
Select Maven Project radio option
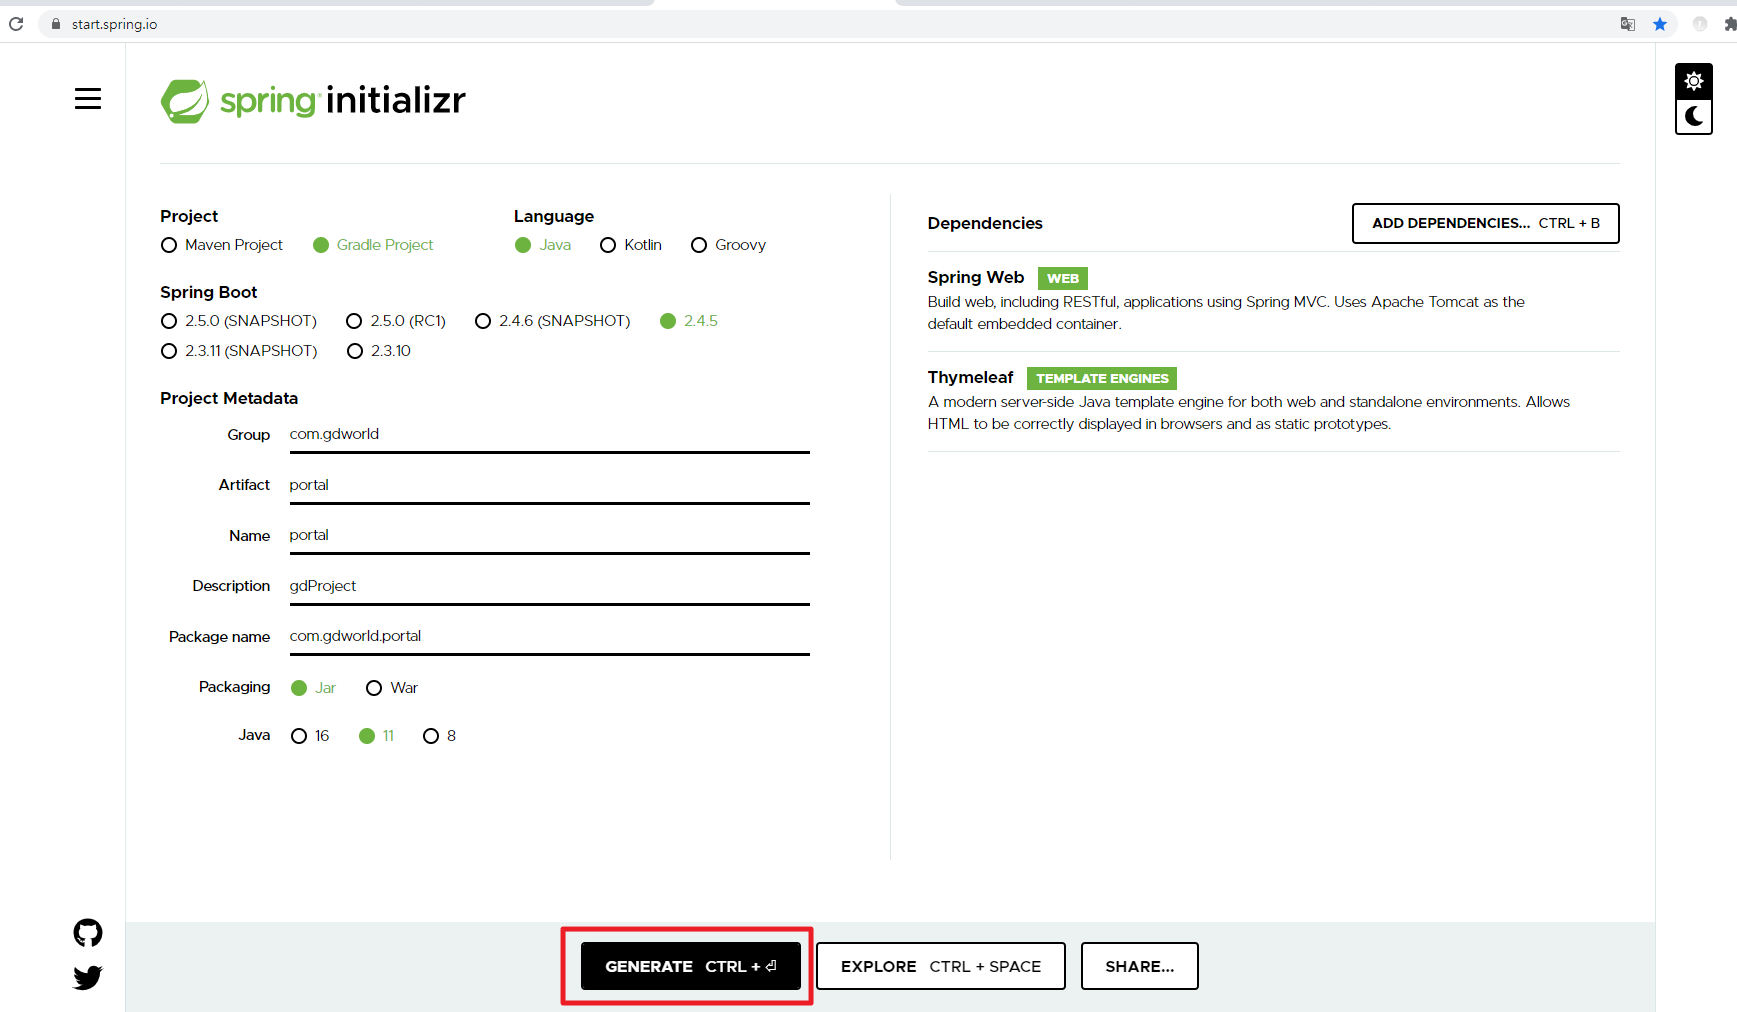point(222,245)
